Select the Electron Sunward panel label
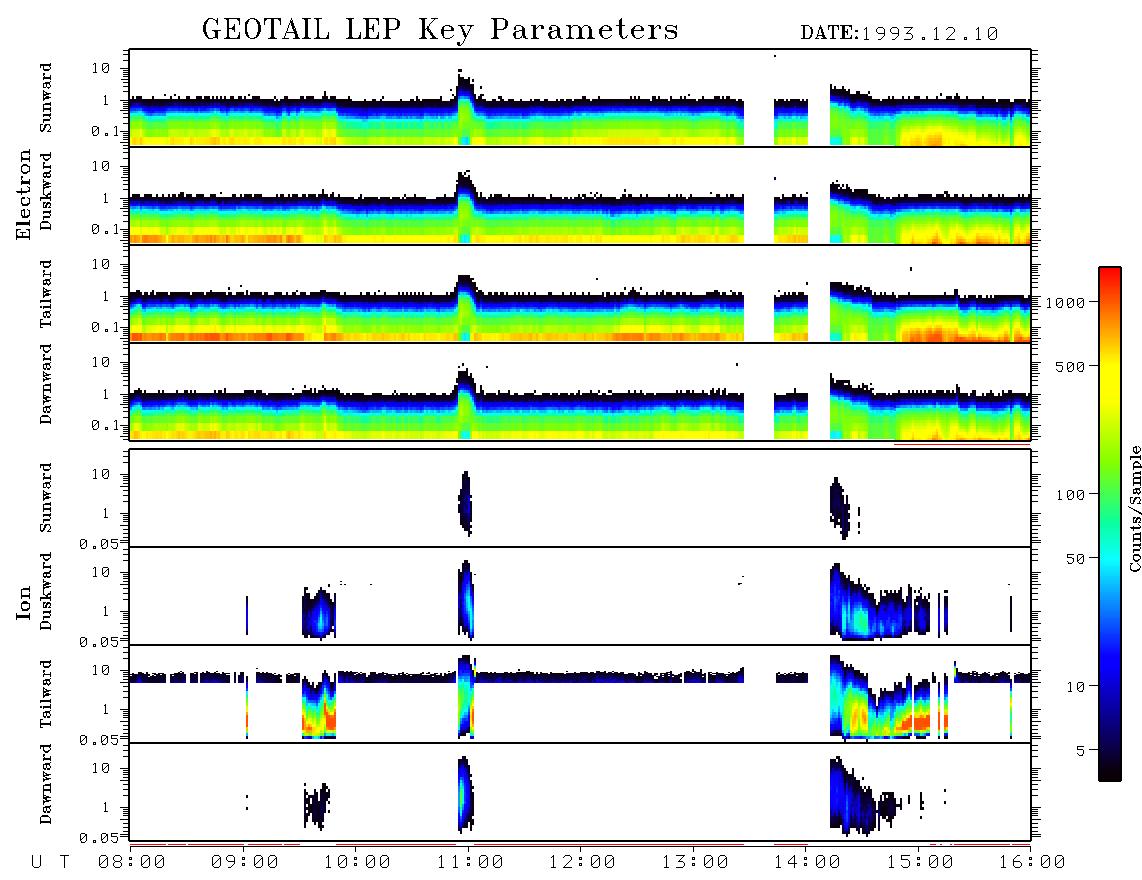The height and width of the screenshot is (880, 1142). tap(46, 98)
